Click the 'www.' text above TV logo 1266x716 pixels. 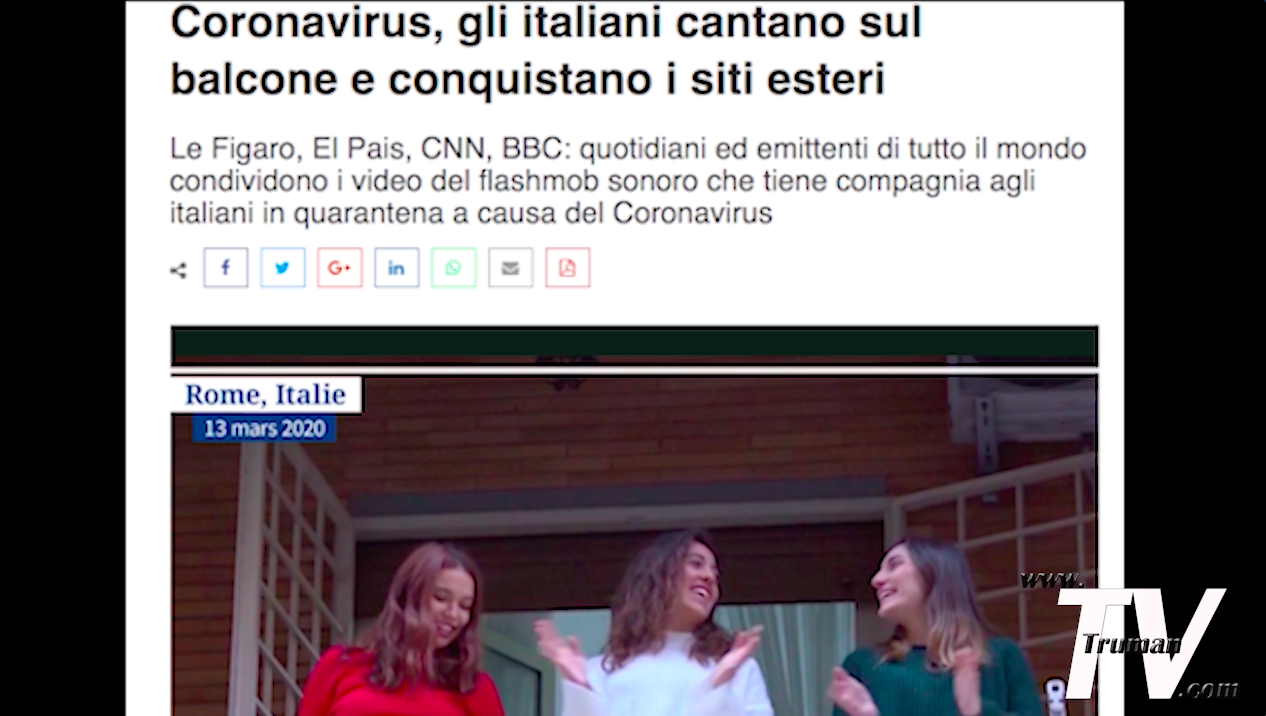(x=1052, y=580)
